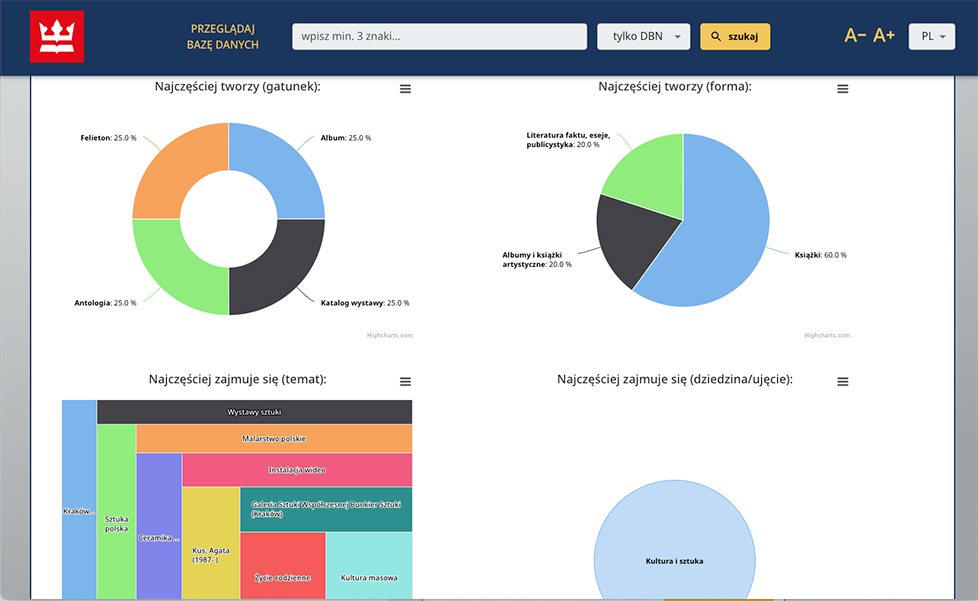Click the 'Malarstwo polskie' treemap tile
Viewport: 978px width, 601px height.
pyautogui.click(x=274, y=439)
